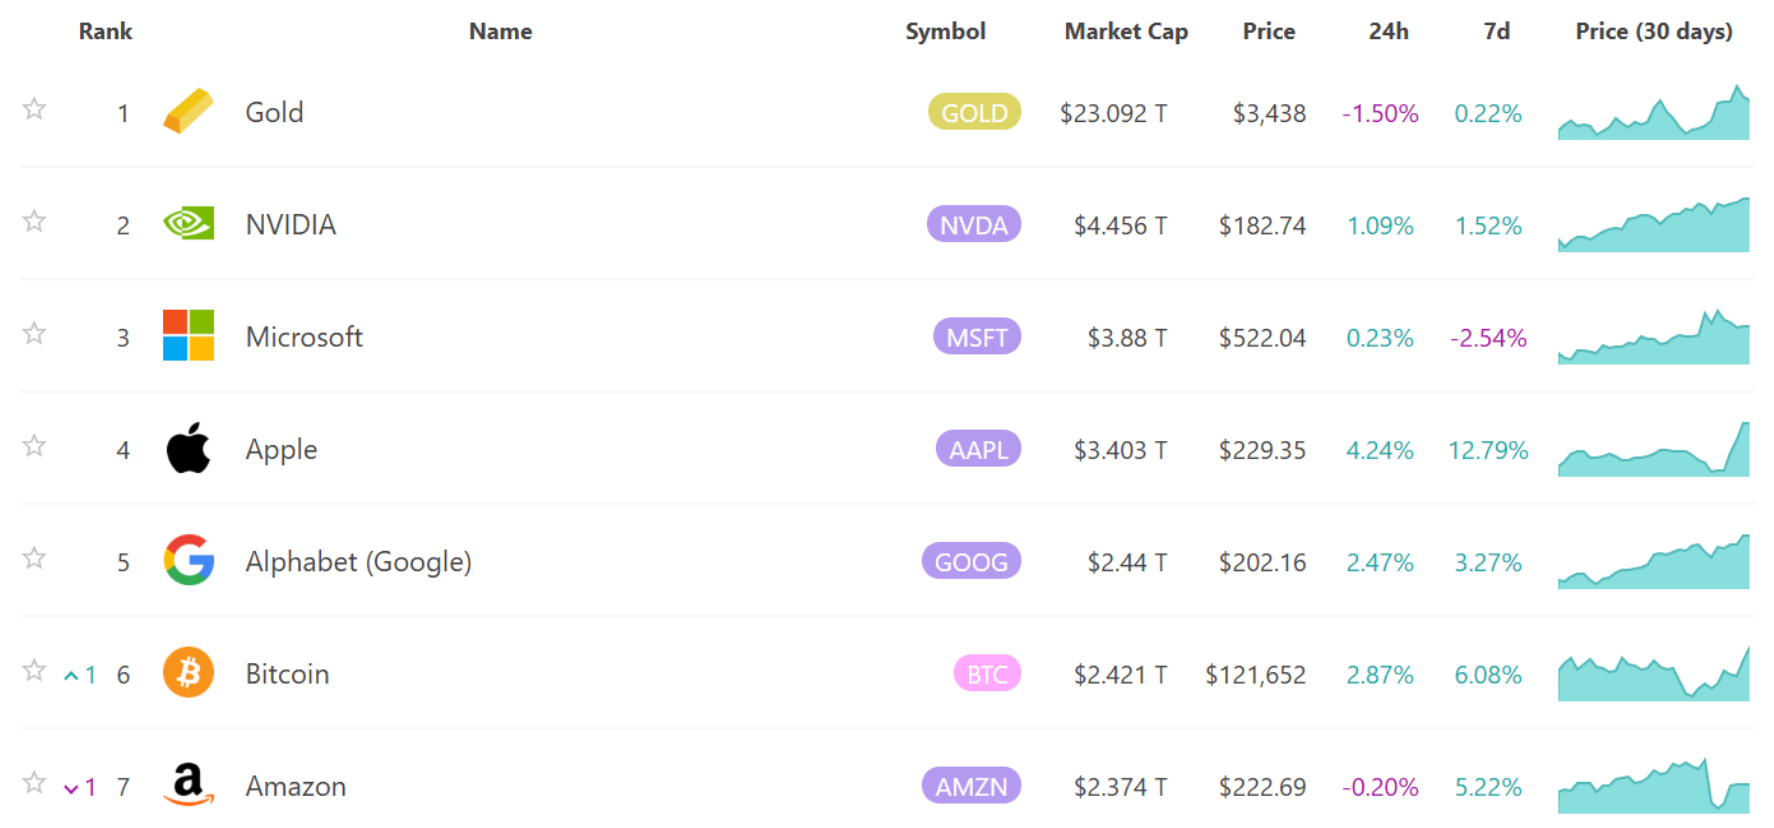The height and width of the screenshot is (828, 1774).
Task: Click Microsoft's $3.88 T market cap
Action: click(1127, 337)
